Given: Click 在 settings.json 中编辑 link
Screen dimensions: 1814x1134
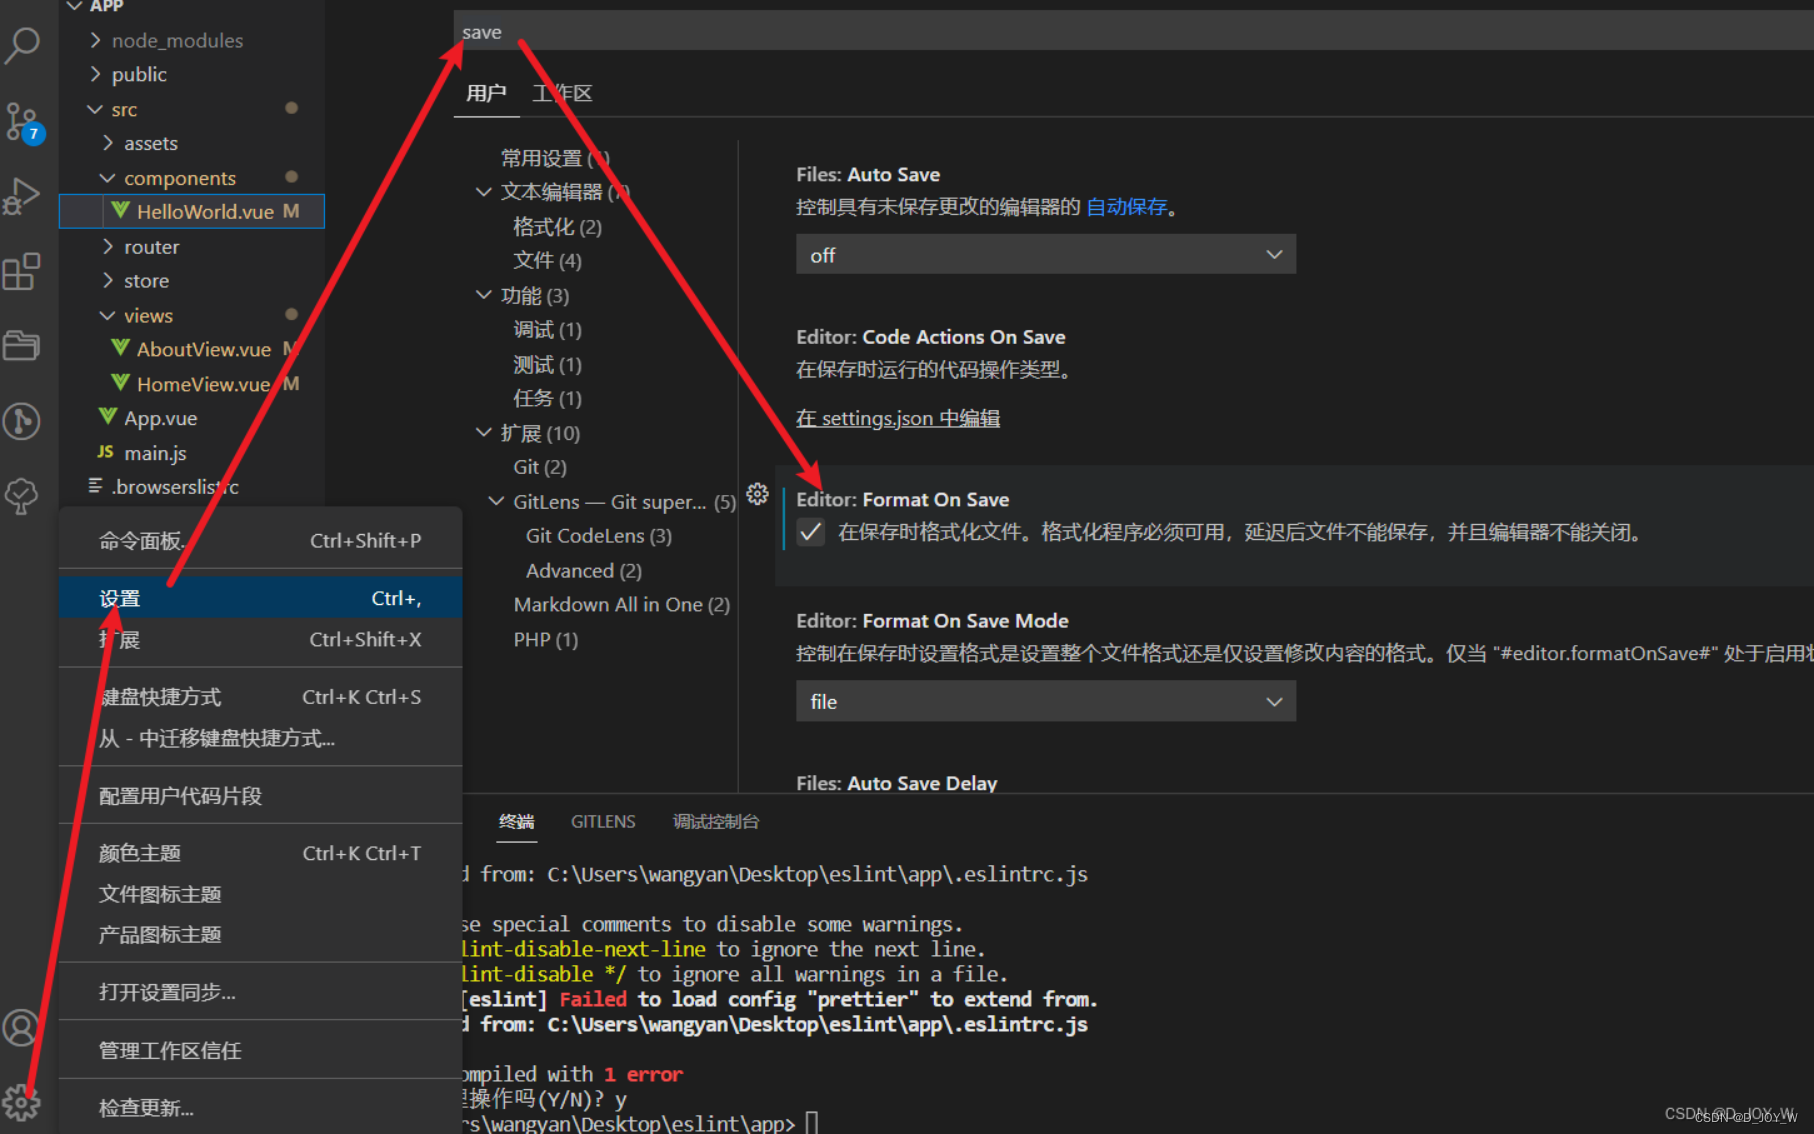Looking at the screenshot, I should (x=898, y=418).
